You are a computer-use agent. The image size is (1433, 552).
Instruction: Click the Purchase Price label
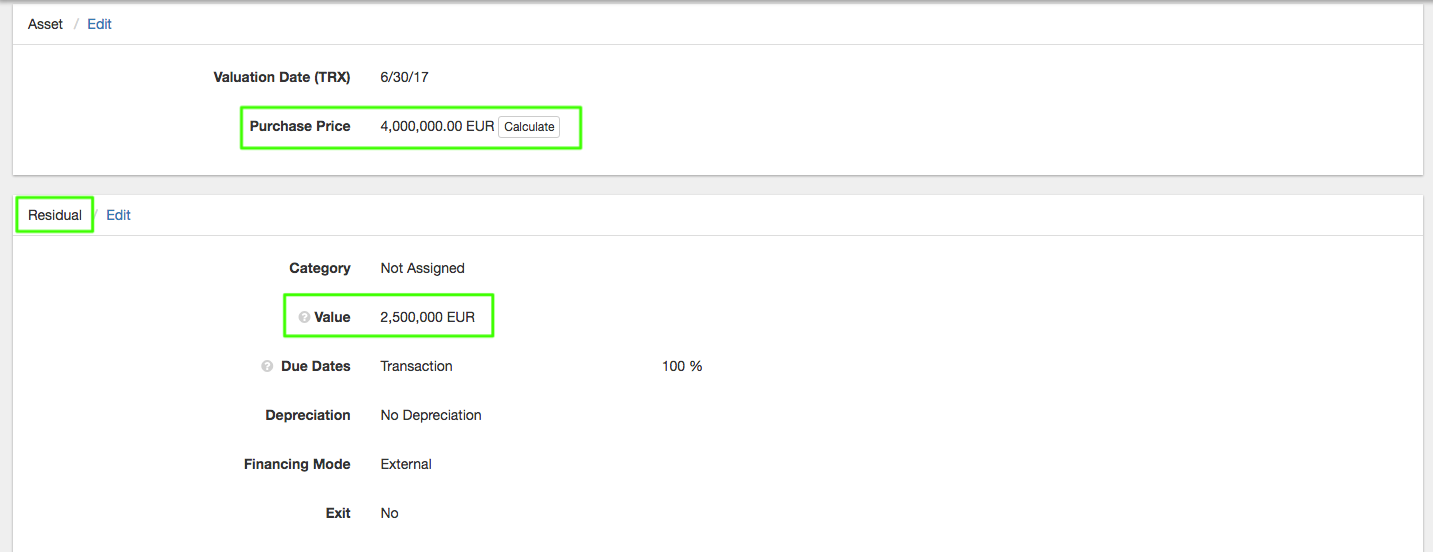pyautogui.click(x=300, y=126)
